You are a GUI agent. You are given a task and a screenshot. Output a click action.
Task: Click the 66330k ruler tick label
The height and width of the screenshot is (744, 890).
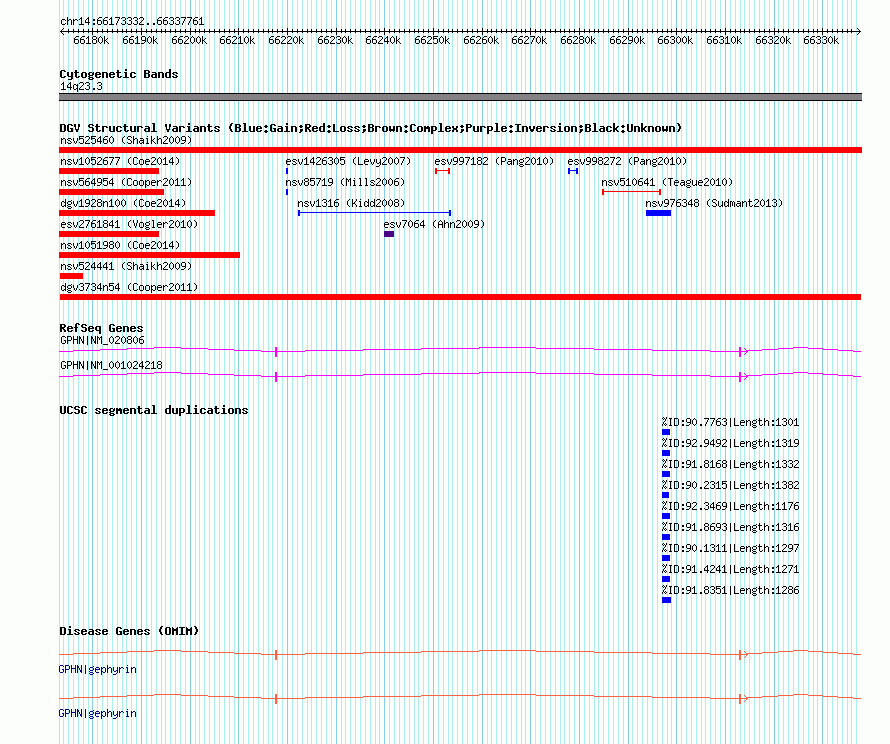[x=821, y=40]
